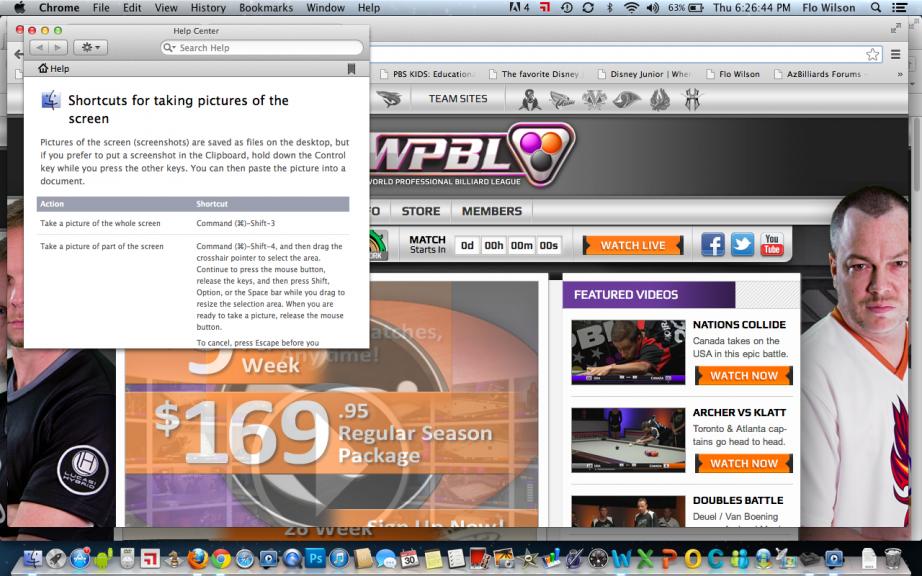
Task: Open the History menu
Action: (x=208, y=8)
